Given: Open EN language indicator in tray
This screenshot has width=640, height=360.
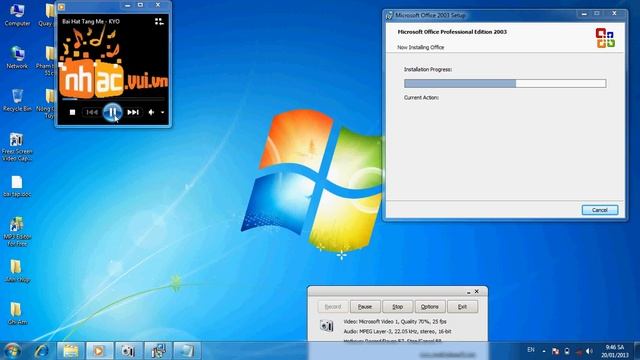Looking at the screenshot, I should (x=531, y=350).
